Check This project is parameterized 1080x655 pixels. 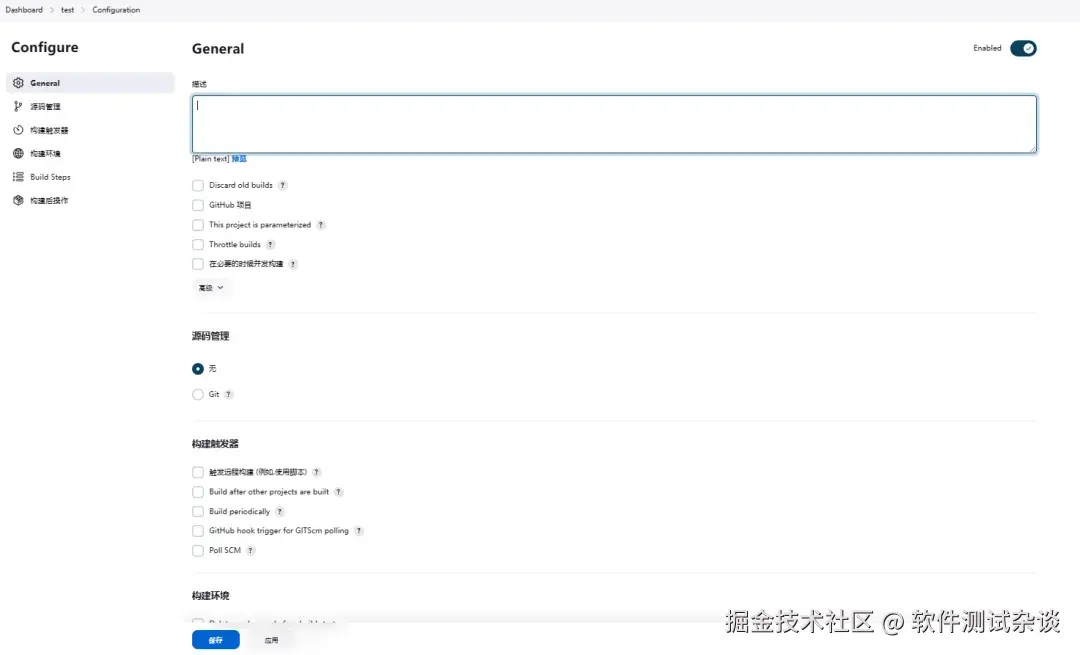coord(198,225)
